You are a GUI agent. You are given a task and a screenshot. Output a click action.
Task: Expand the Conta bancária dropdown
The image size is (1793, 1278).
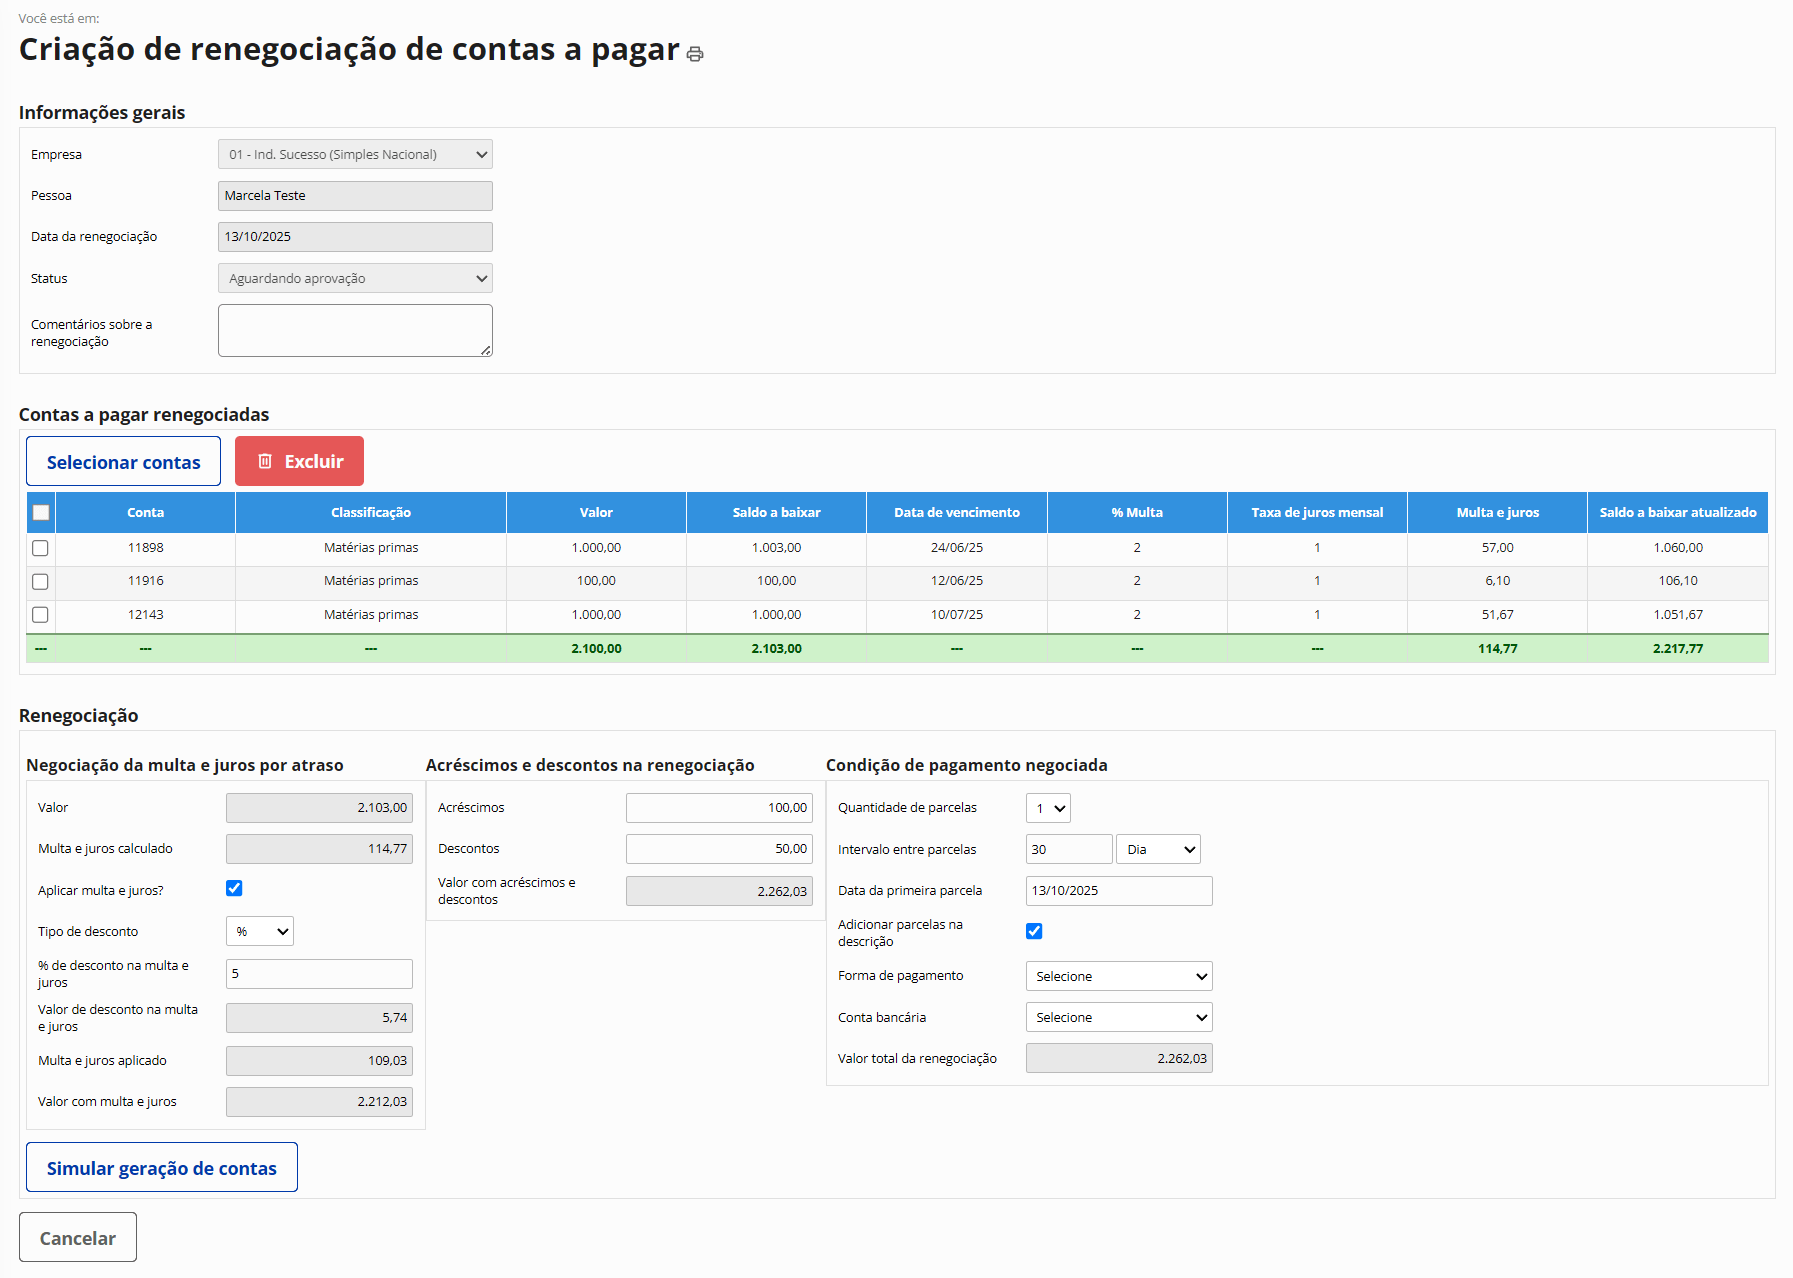(1119, 1017)
